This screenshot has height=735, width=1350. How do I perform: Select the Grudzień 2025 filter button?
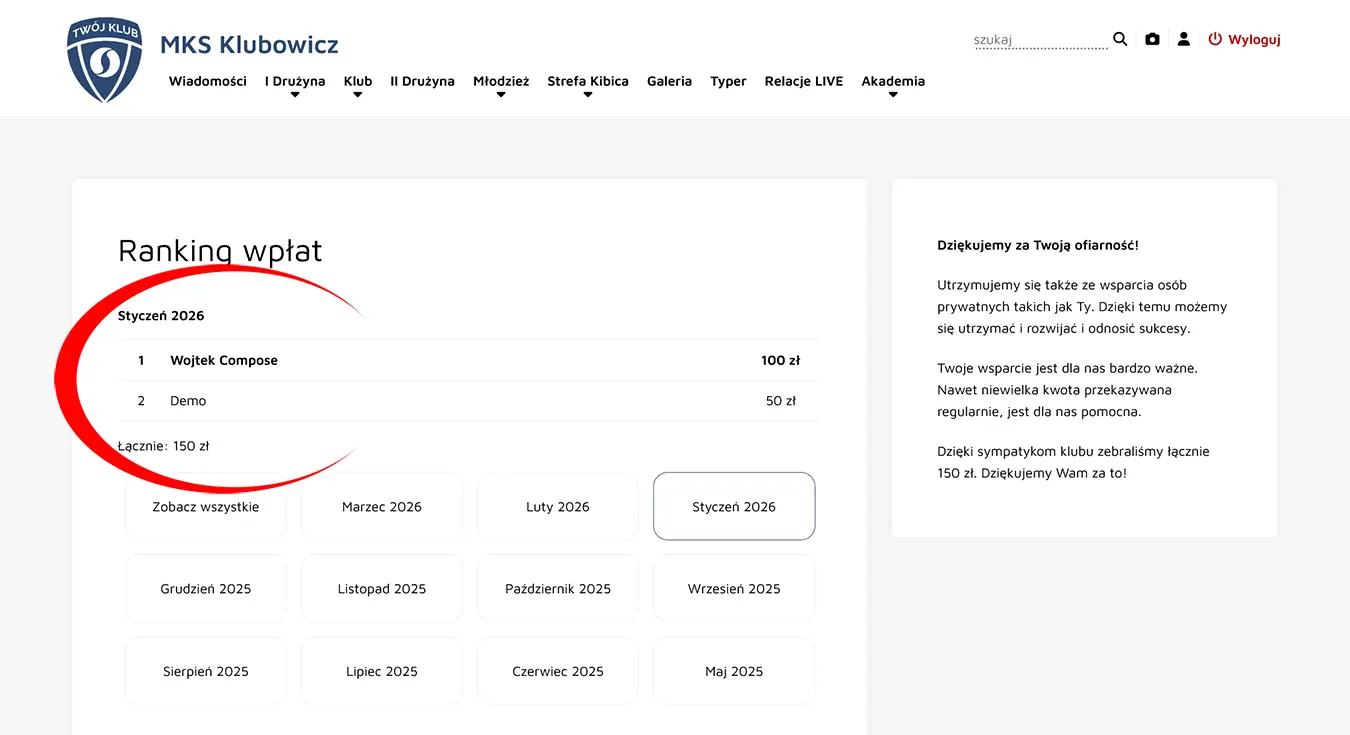pyautogui.click(x=205, y=588)
